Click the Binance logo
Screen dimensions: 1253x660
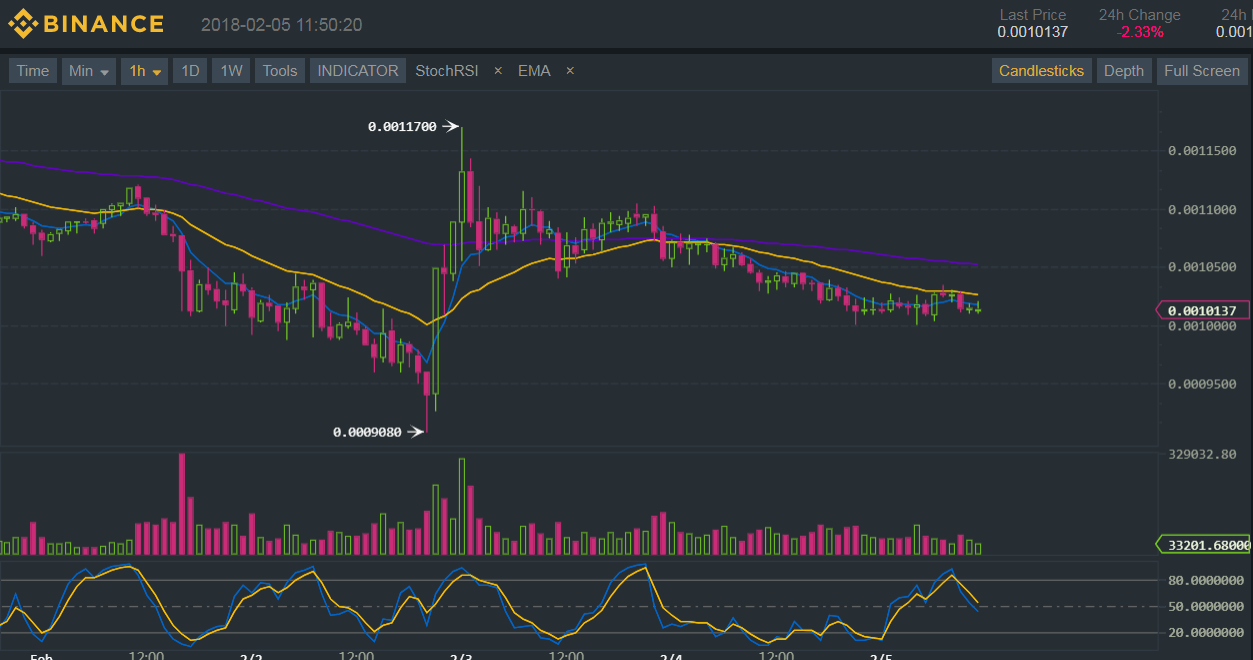85,24
